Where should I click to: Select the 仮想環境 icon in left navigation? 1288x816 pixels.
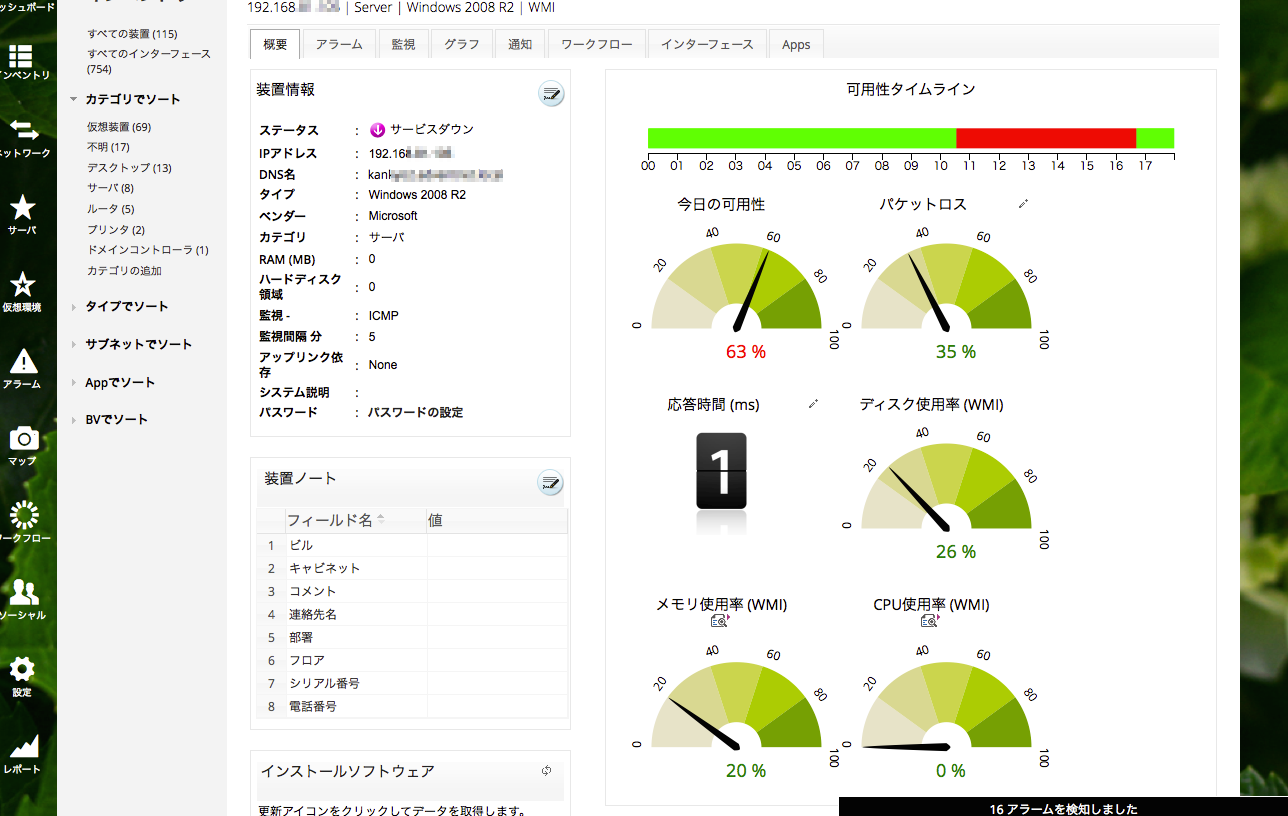[25, 290]
